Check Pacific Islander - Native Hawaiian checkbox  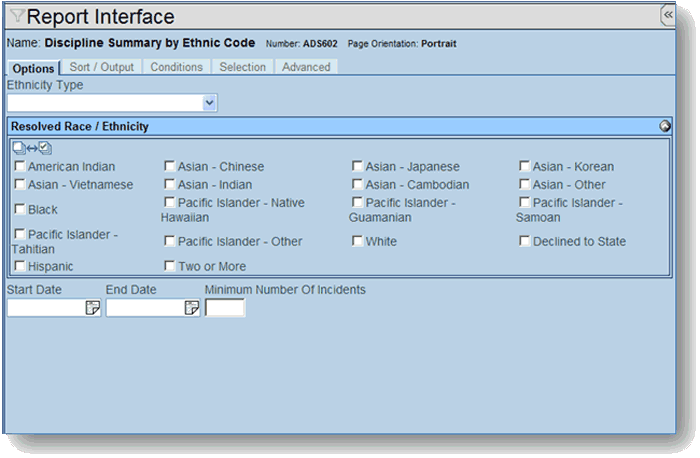coord(169,202)
